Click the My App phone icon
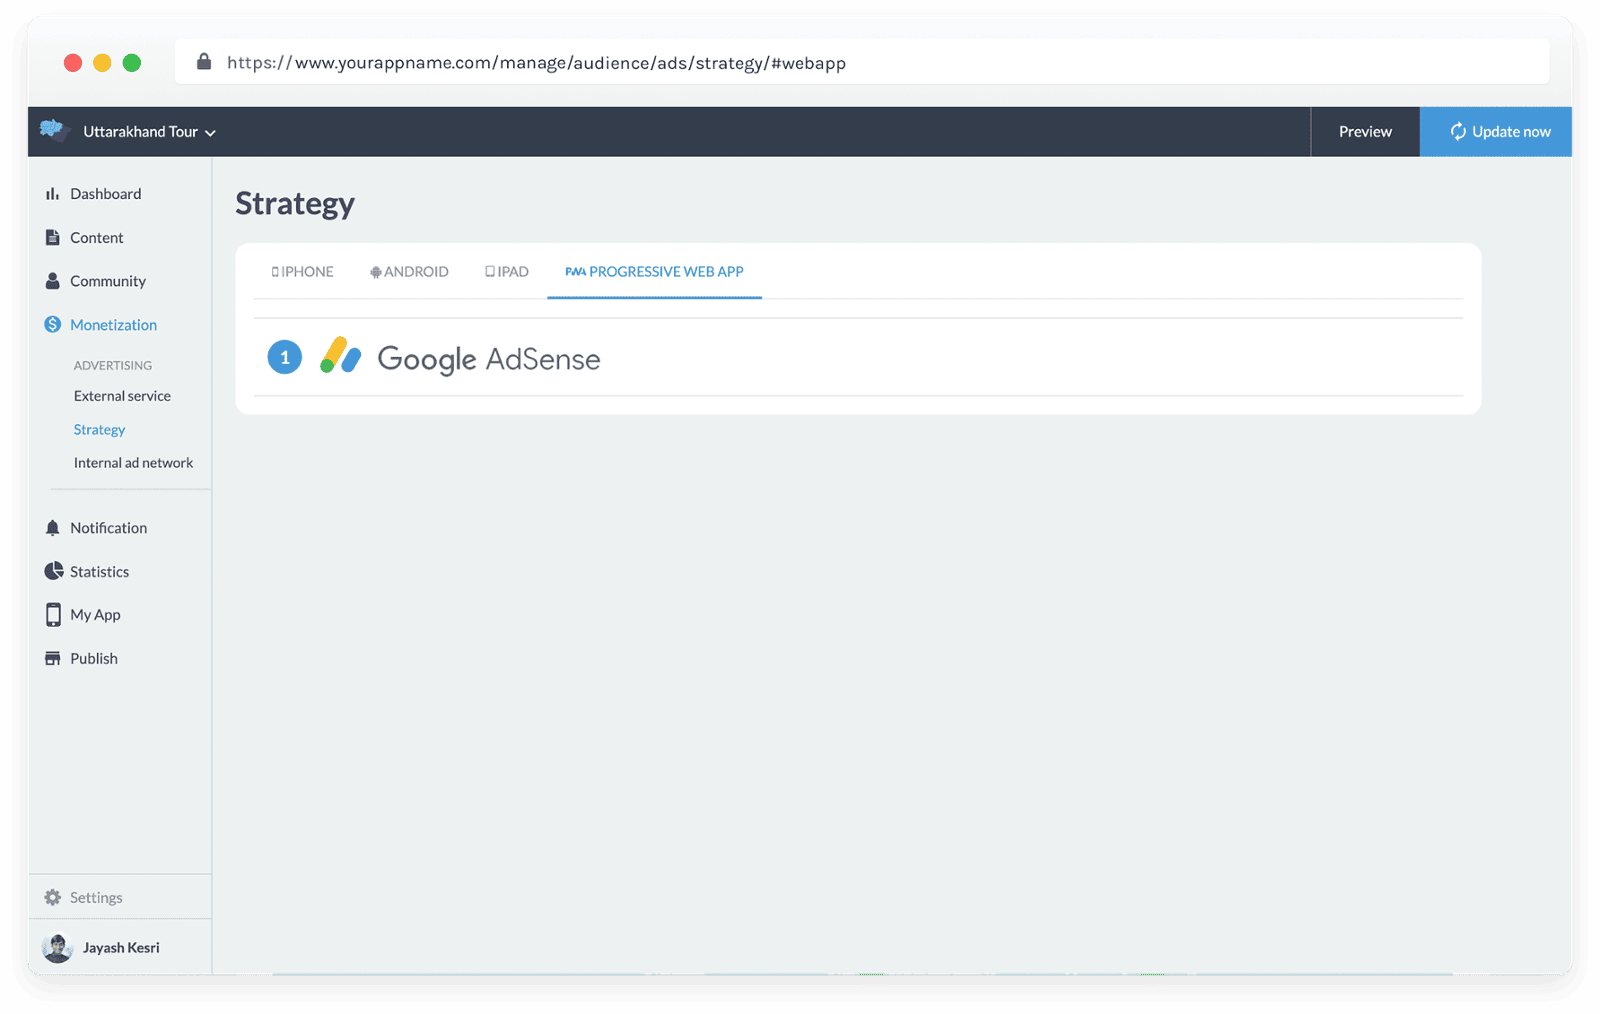This screenshot has height=1014, width=1600. tap(53, 615)
